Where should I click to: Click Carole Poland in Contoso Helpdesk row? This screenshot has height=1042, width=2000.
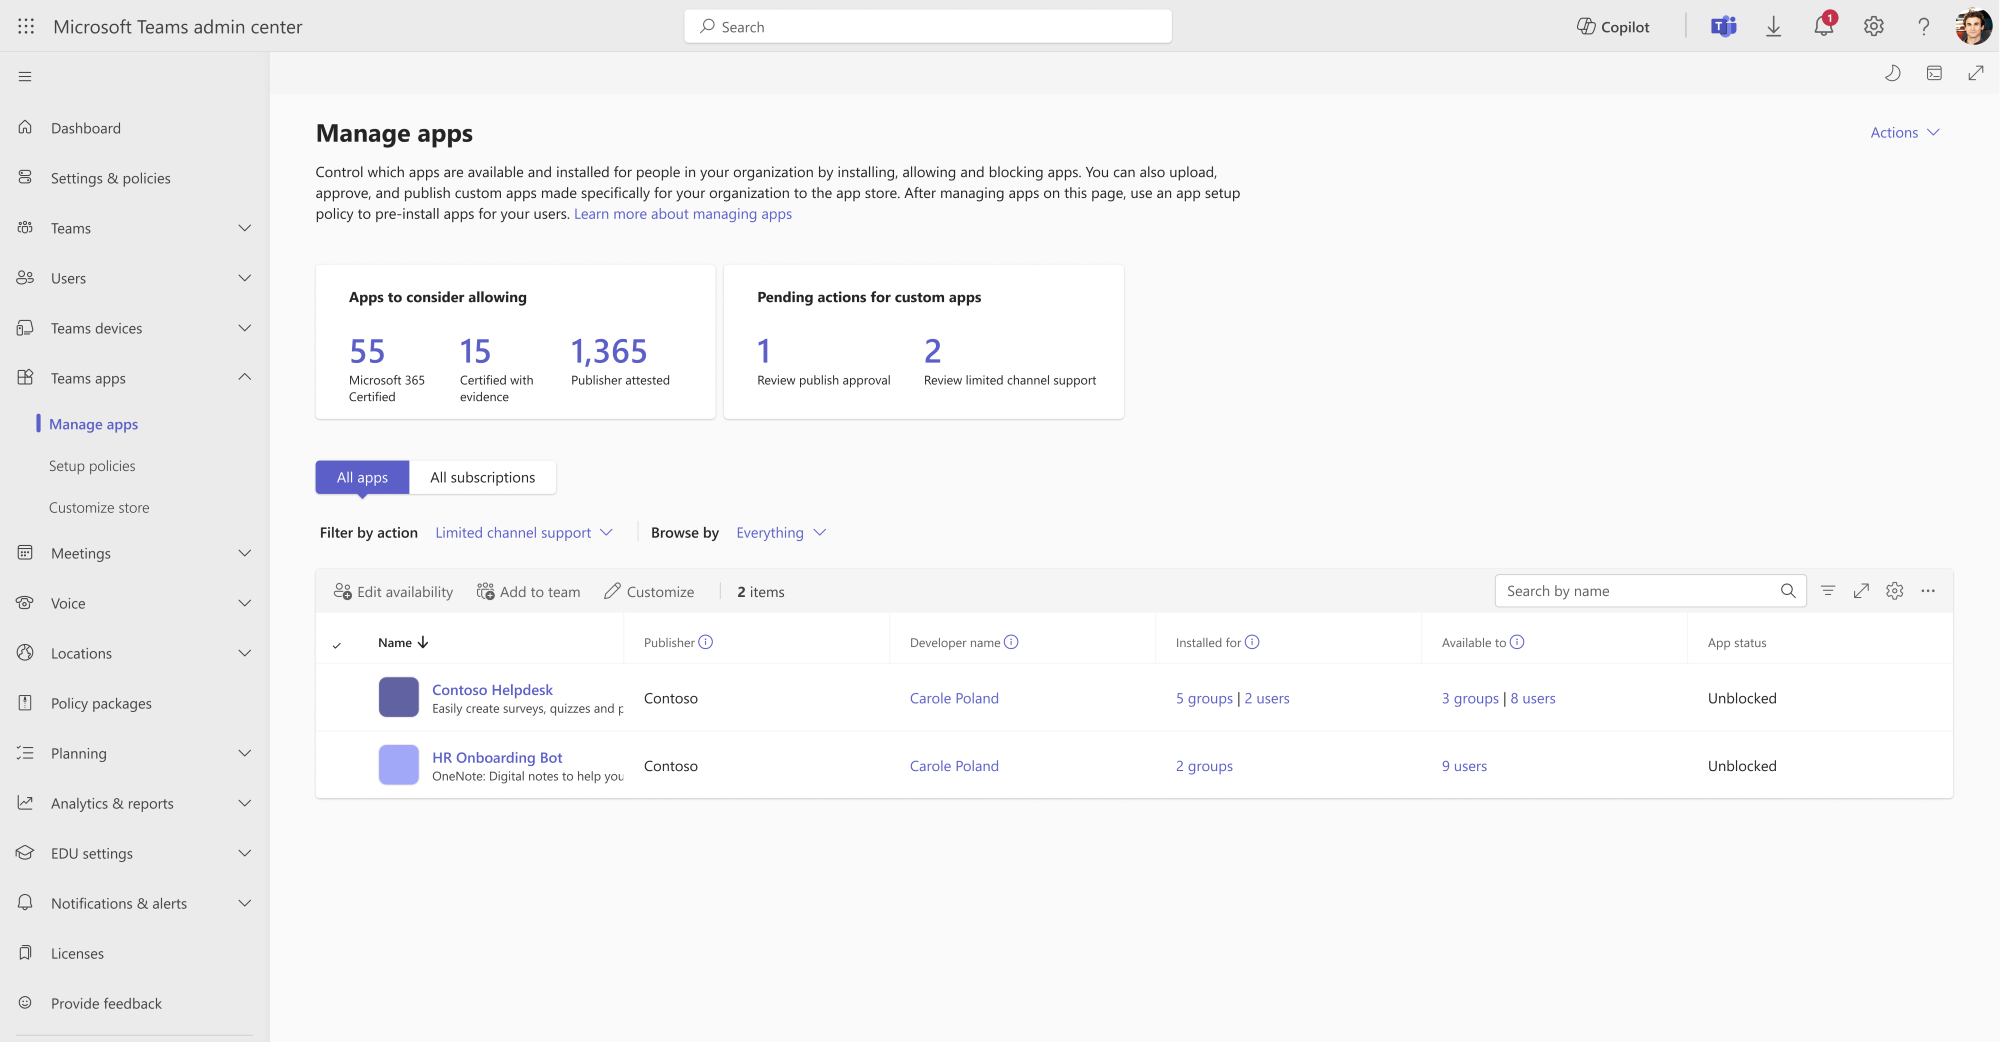pyautogui.click(x=954, y=698)
